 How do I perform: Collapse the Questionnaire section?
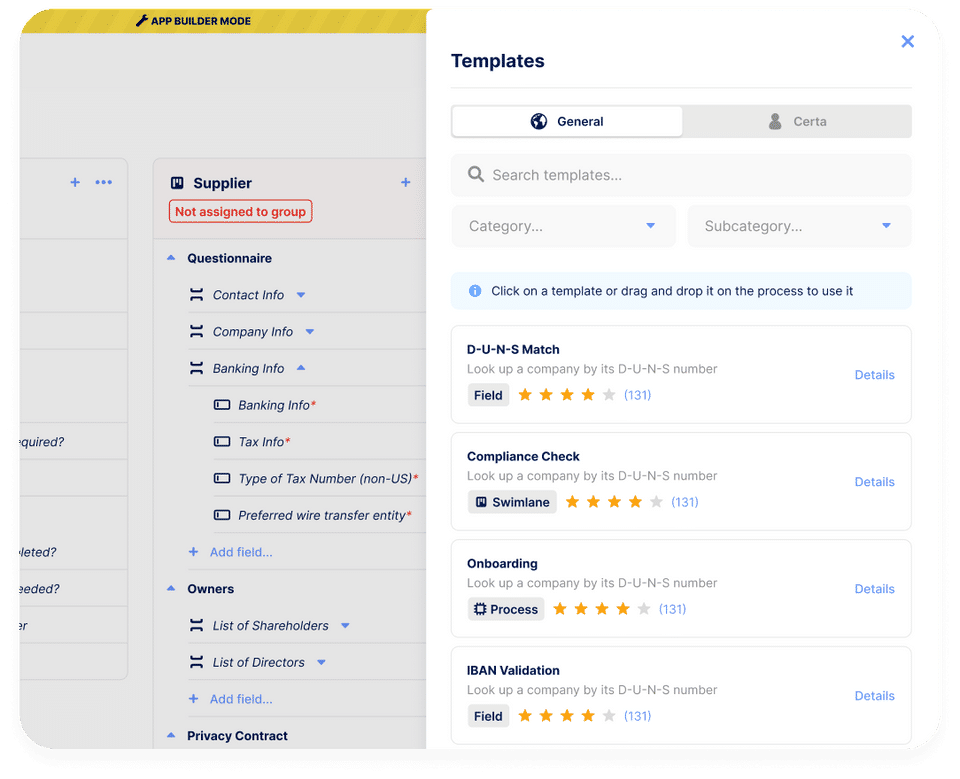(171, 258)
